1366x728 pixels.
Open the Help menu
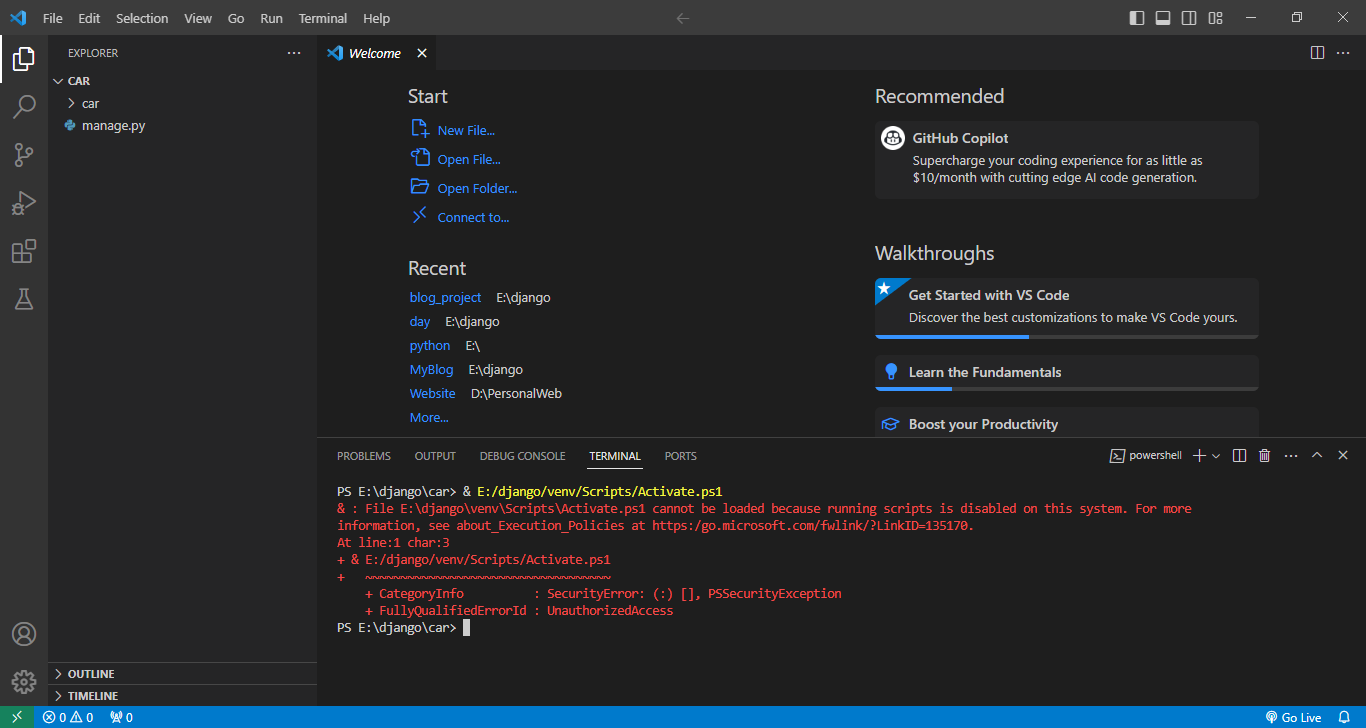coord(377,18)
